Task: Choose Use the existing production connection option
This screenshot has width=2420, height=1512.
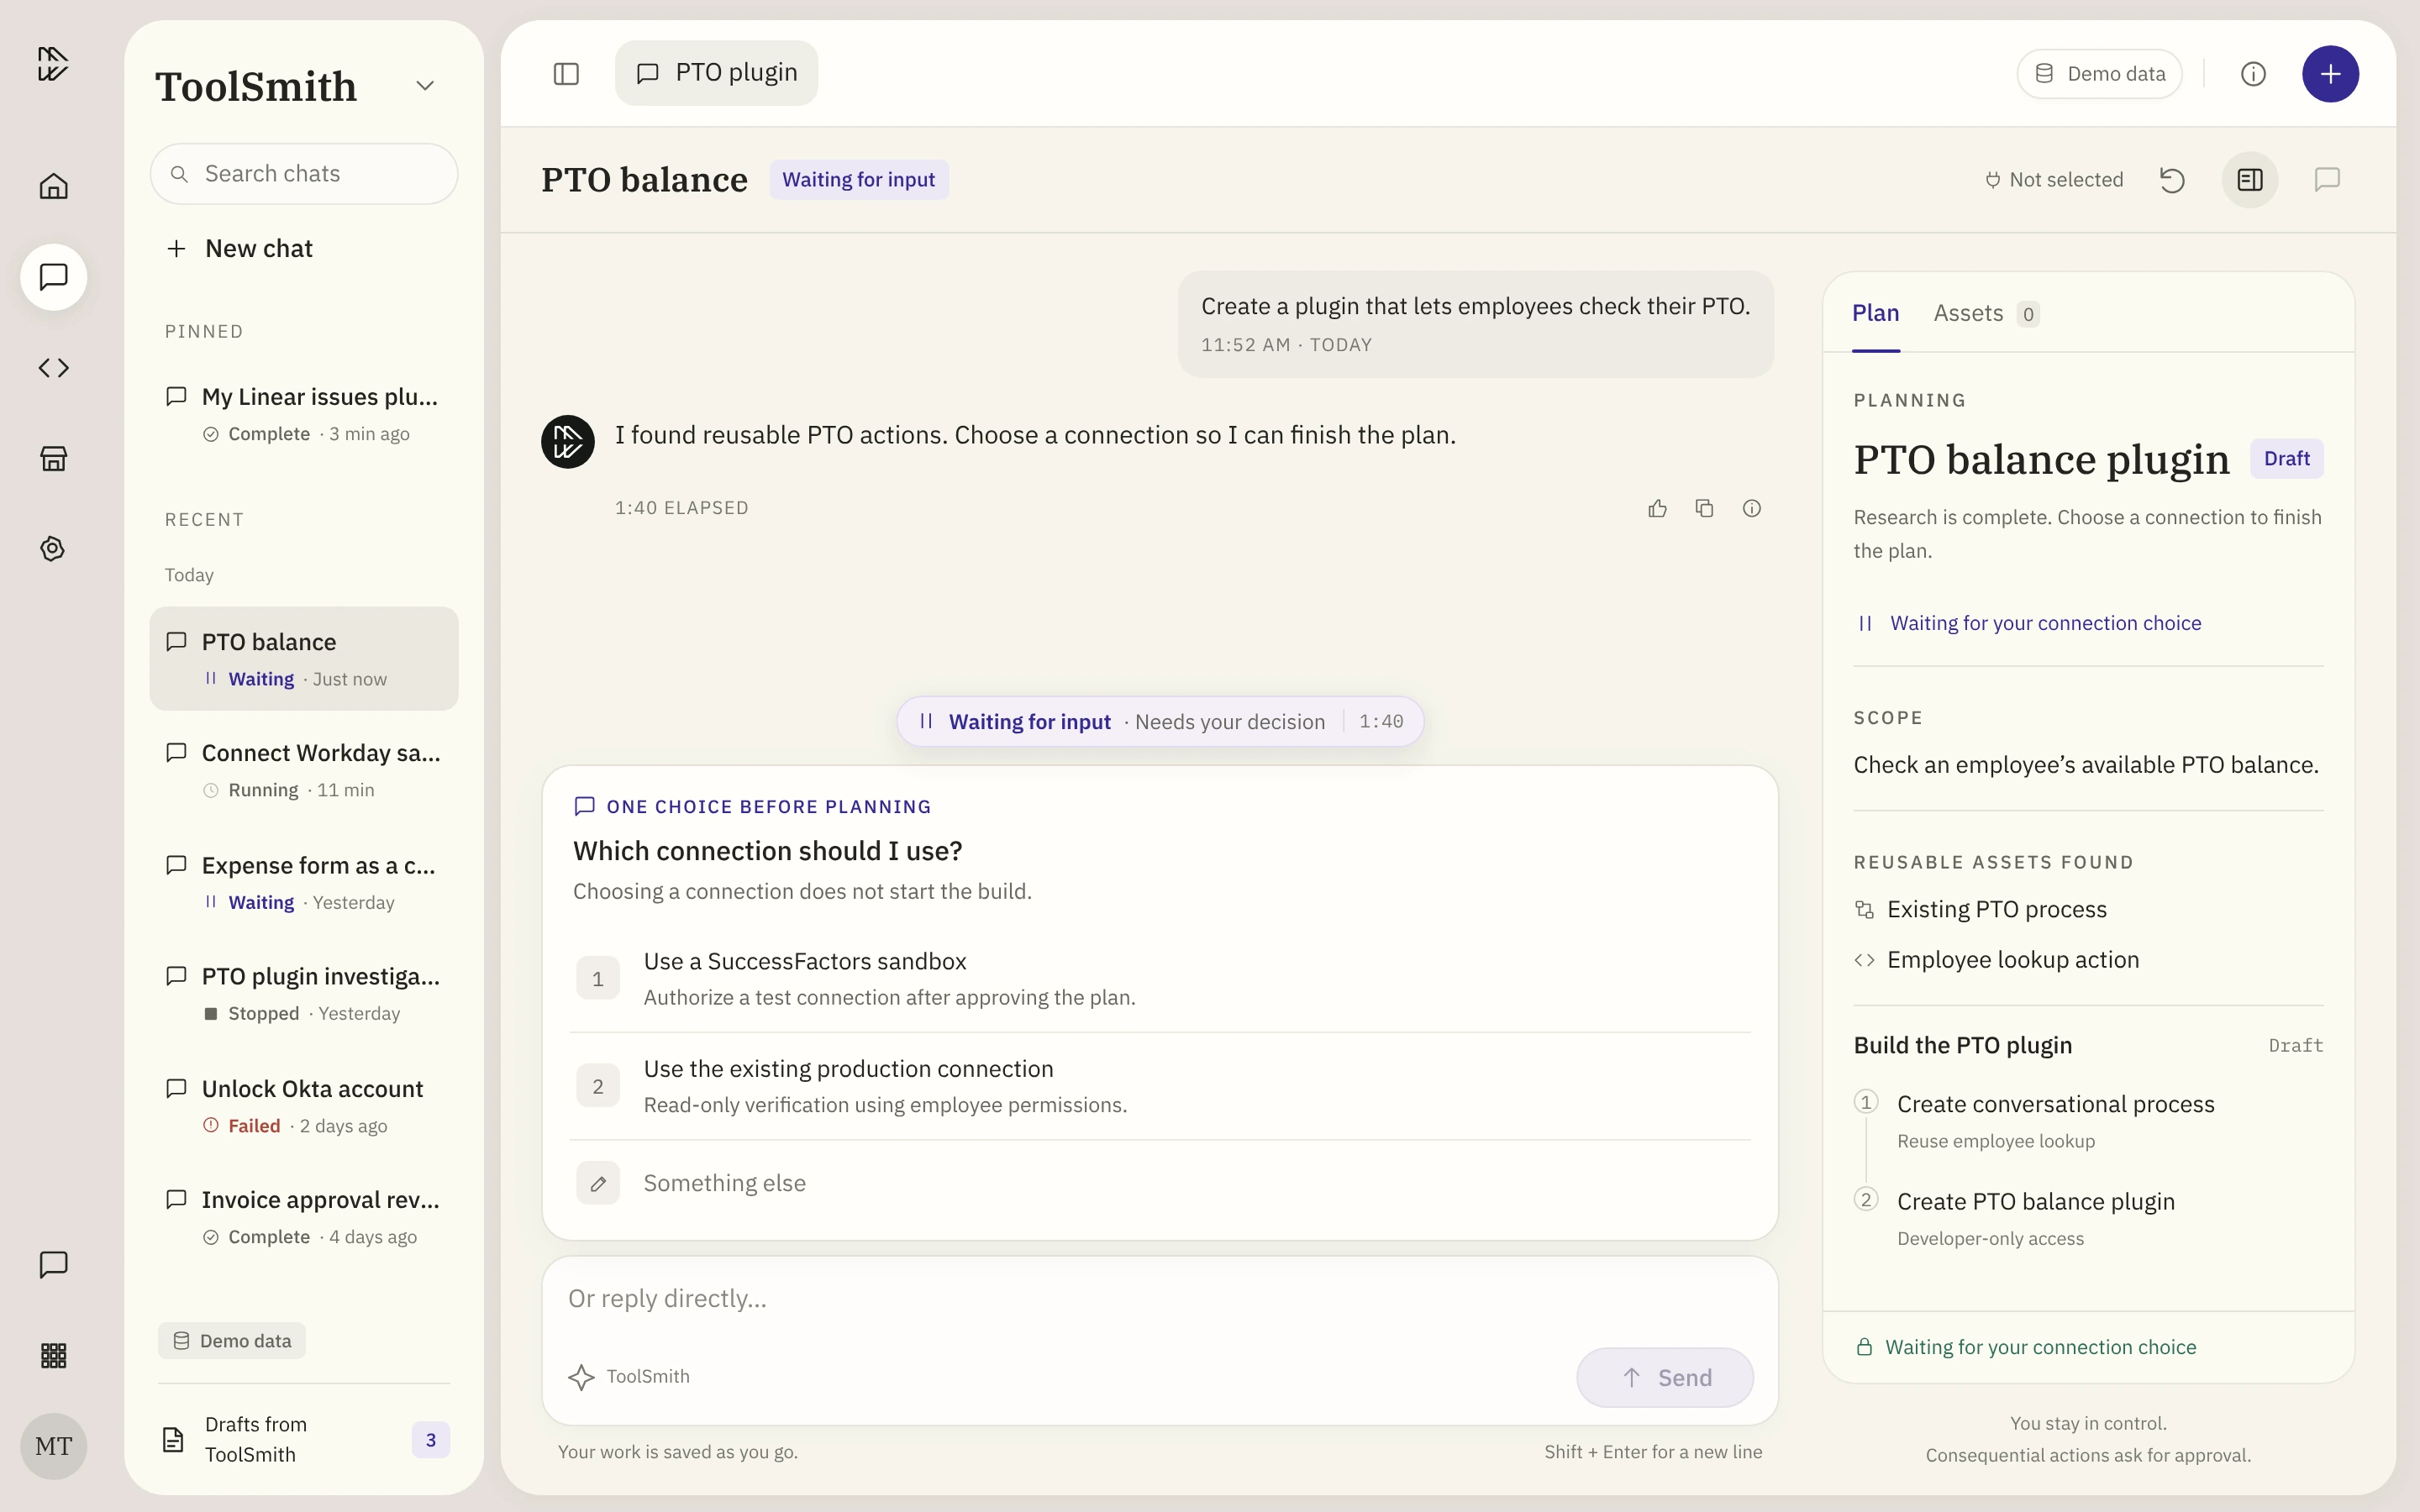Action: click(x=1160, y=1086)
